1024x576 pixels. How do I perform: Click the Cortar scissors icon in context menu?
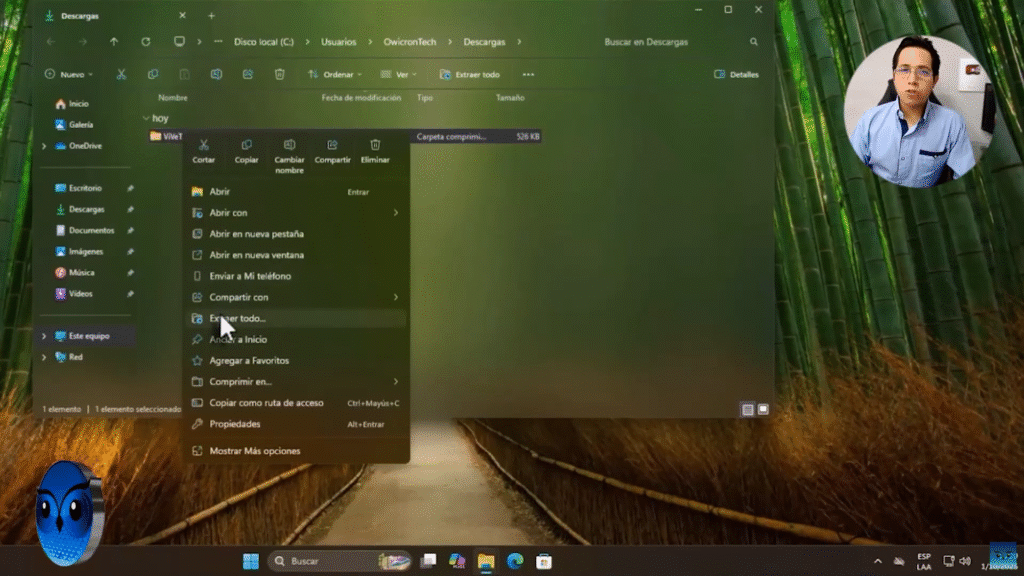(204, 146)
